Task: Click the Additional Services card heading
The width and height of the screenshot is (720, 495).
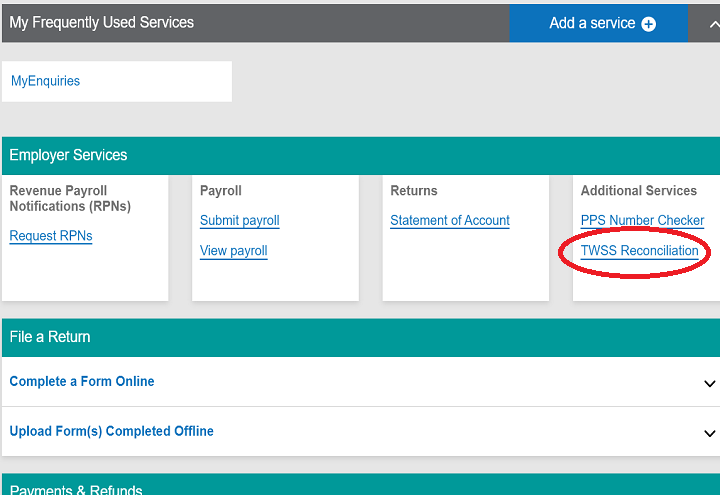Action: [x=638, y=191]
